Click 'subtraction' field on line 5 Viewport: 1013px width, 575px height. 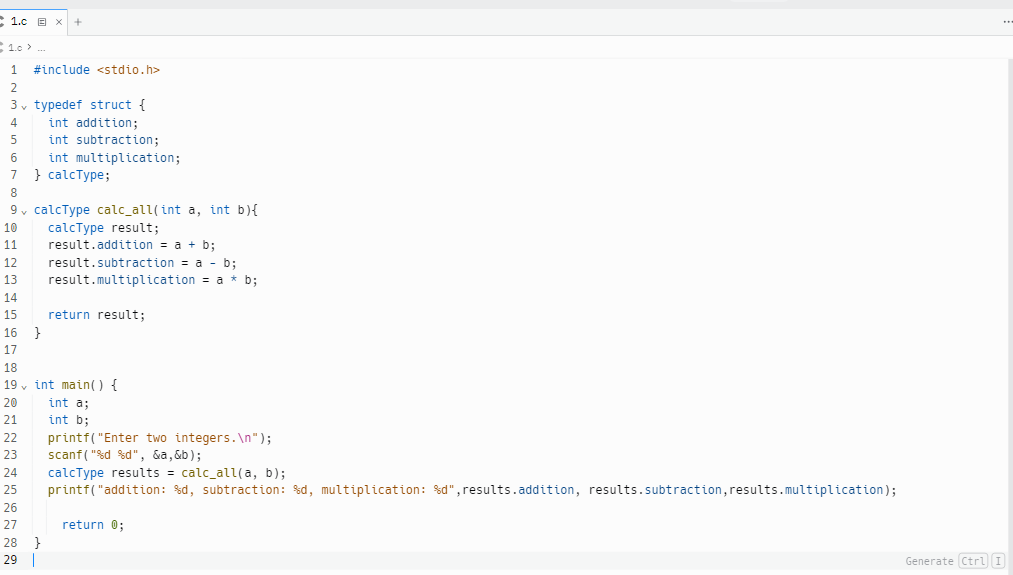(114, 140)
